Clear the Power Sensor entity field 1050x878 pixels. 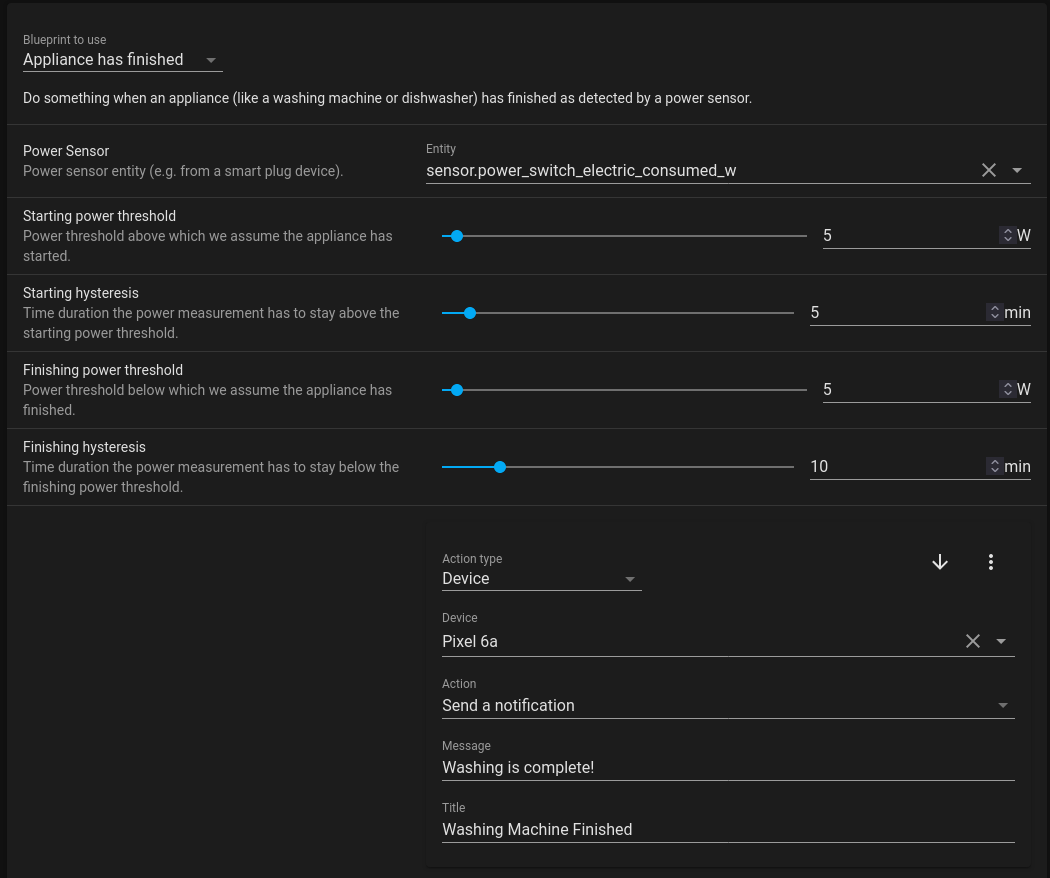(988, 170)
